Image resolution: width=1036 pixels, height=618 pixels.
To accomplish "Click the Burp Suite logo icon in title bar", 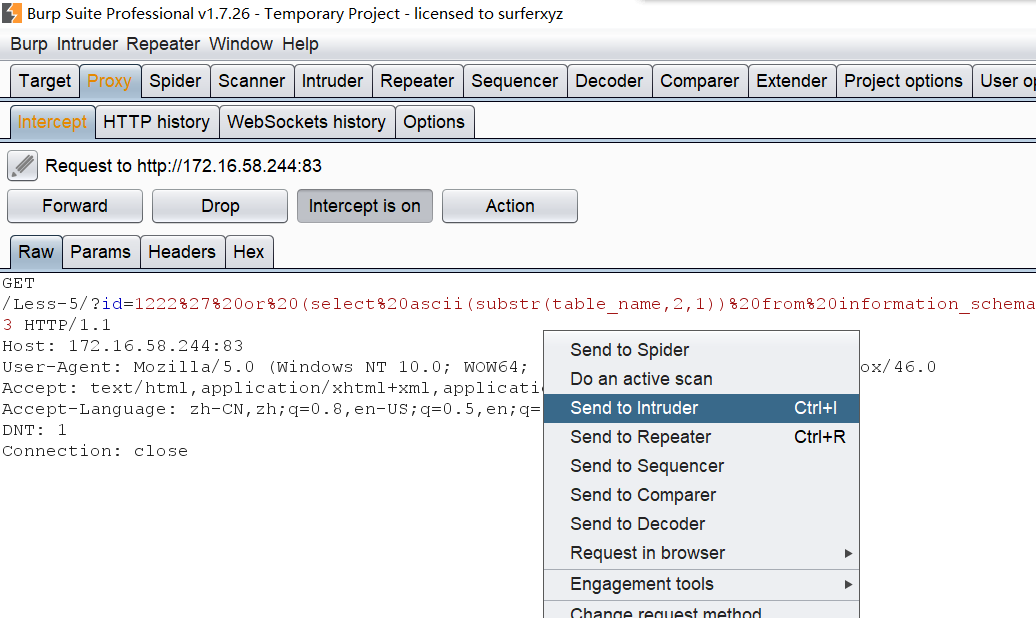I will (12, 13).
